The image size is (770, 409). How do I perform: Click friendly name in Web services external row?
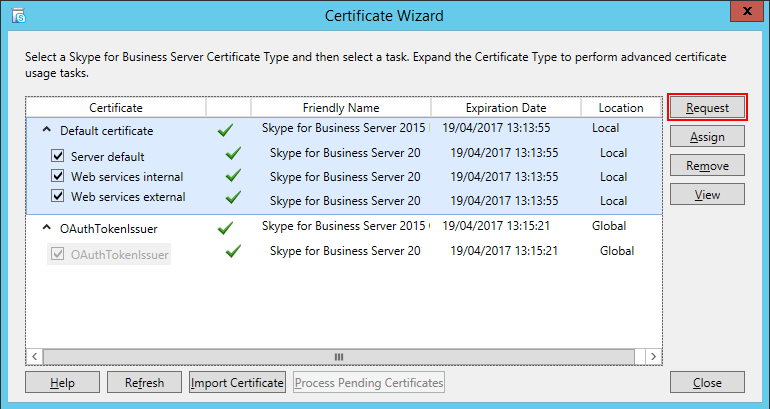pyautogui.click(x=345, y=201)
